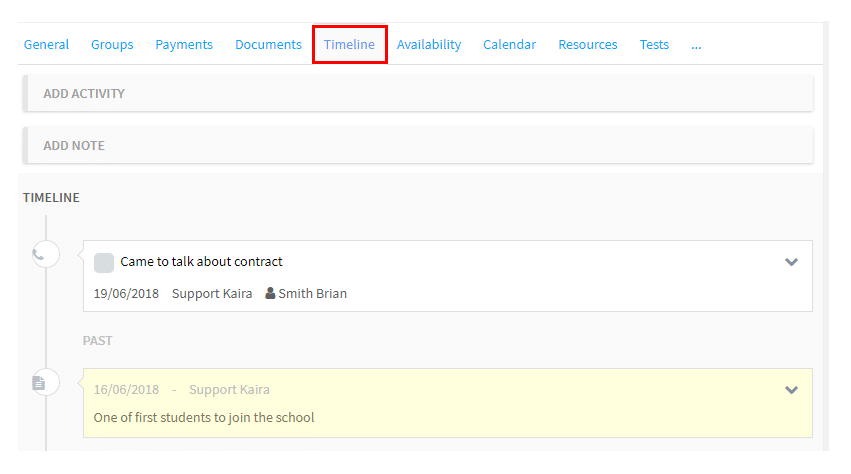Click the 'Came to talk about contract' title

(201, 262)
